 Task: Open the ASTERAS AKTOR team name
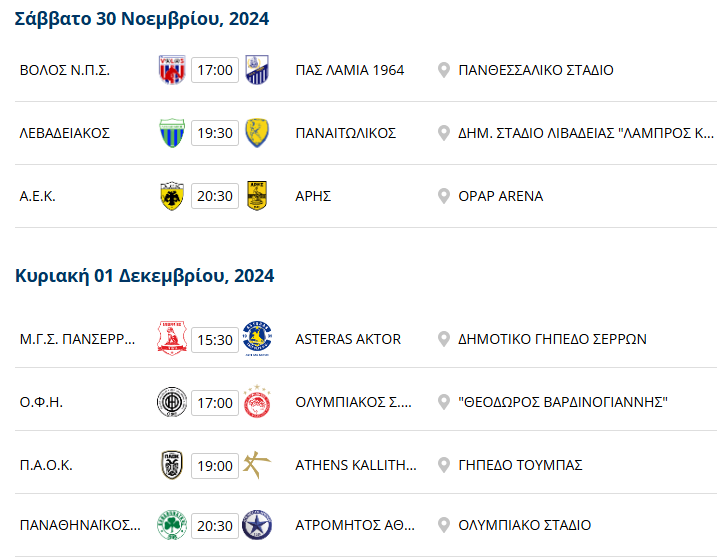pos(348,339)
